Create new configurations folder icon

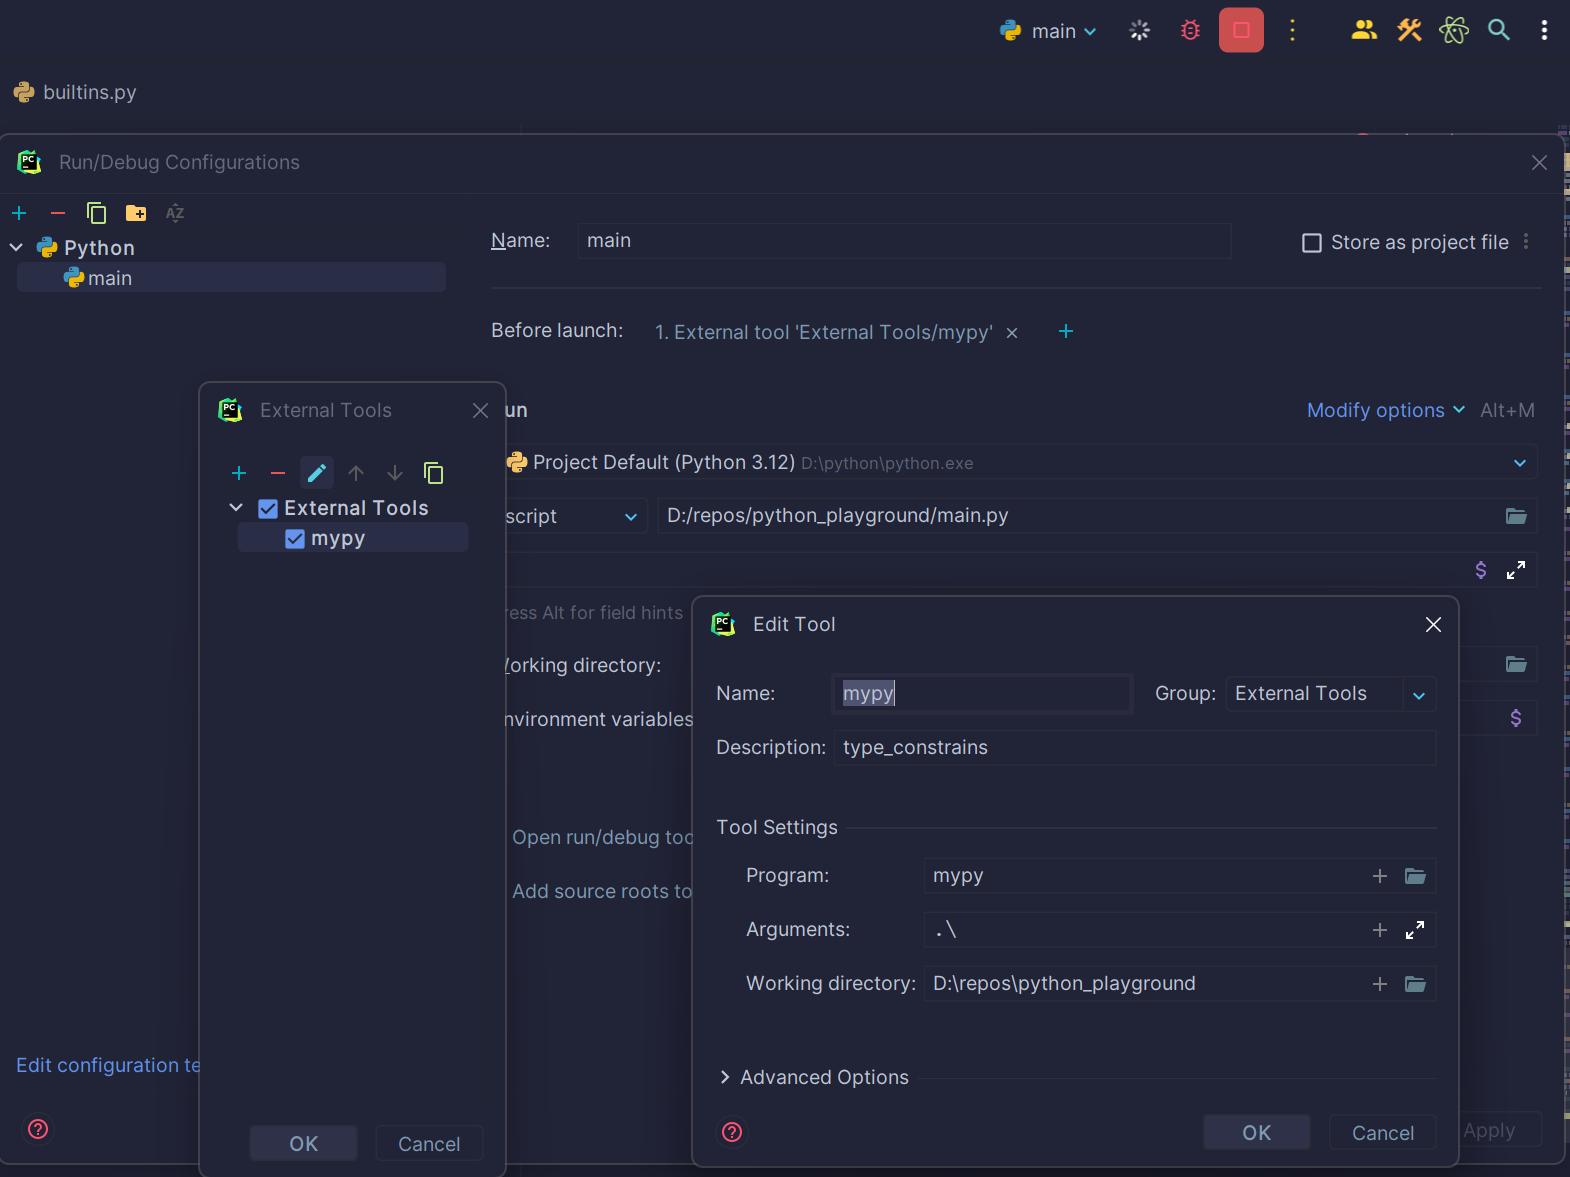136,213
